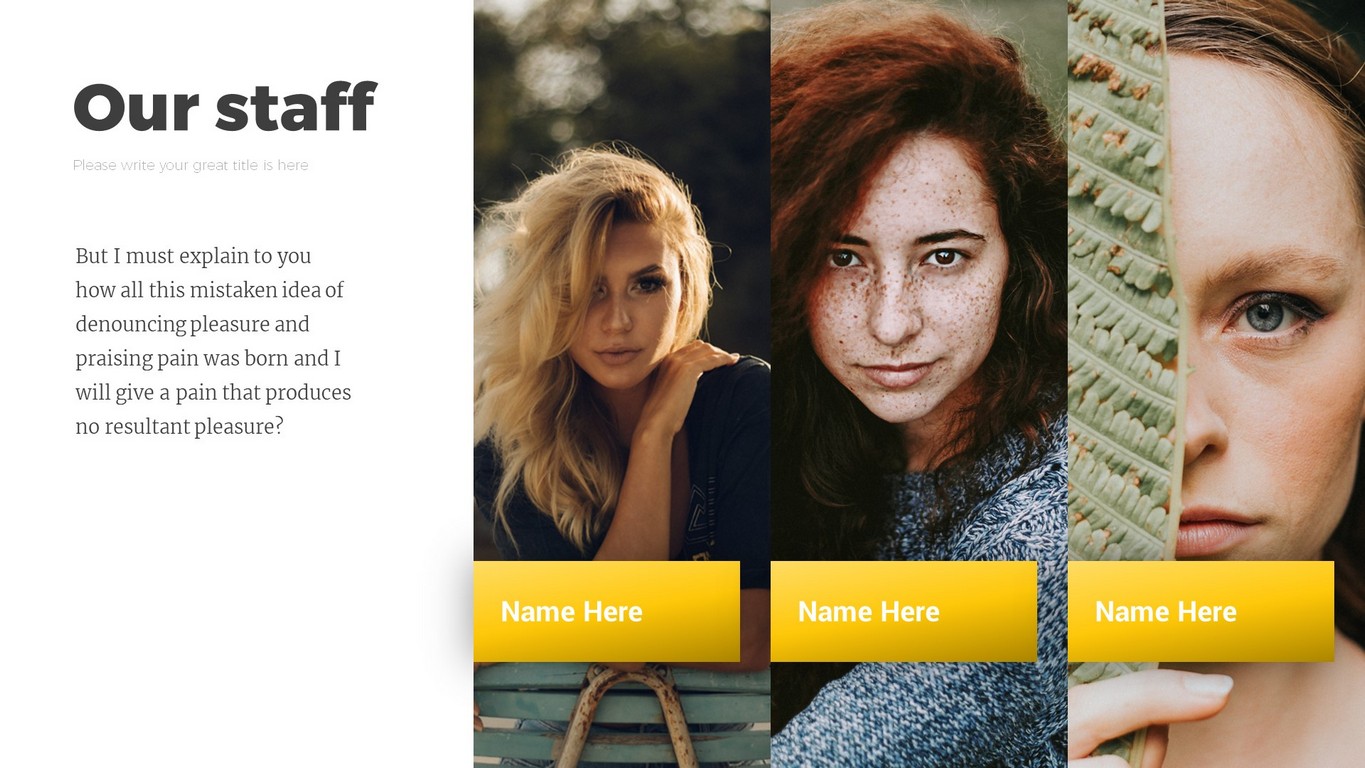The height and width of the screenshot is (768, 1365).
Task: Click the blurred trees above the blonde woman
Action: (620, 70)
